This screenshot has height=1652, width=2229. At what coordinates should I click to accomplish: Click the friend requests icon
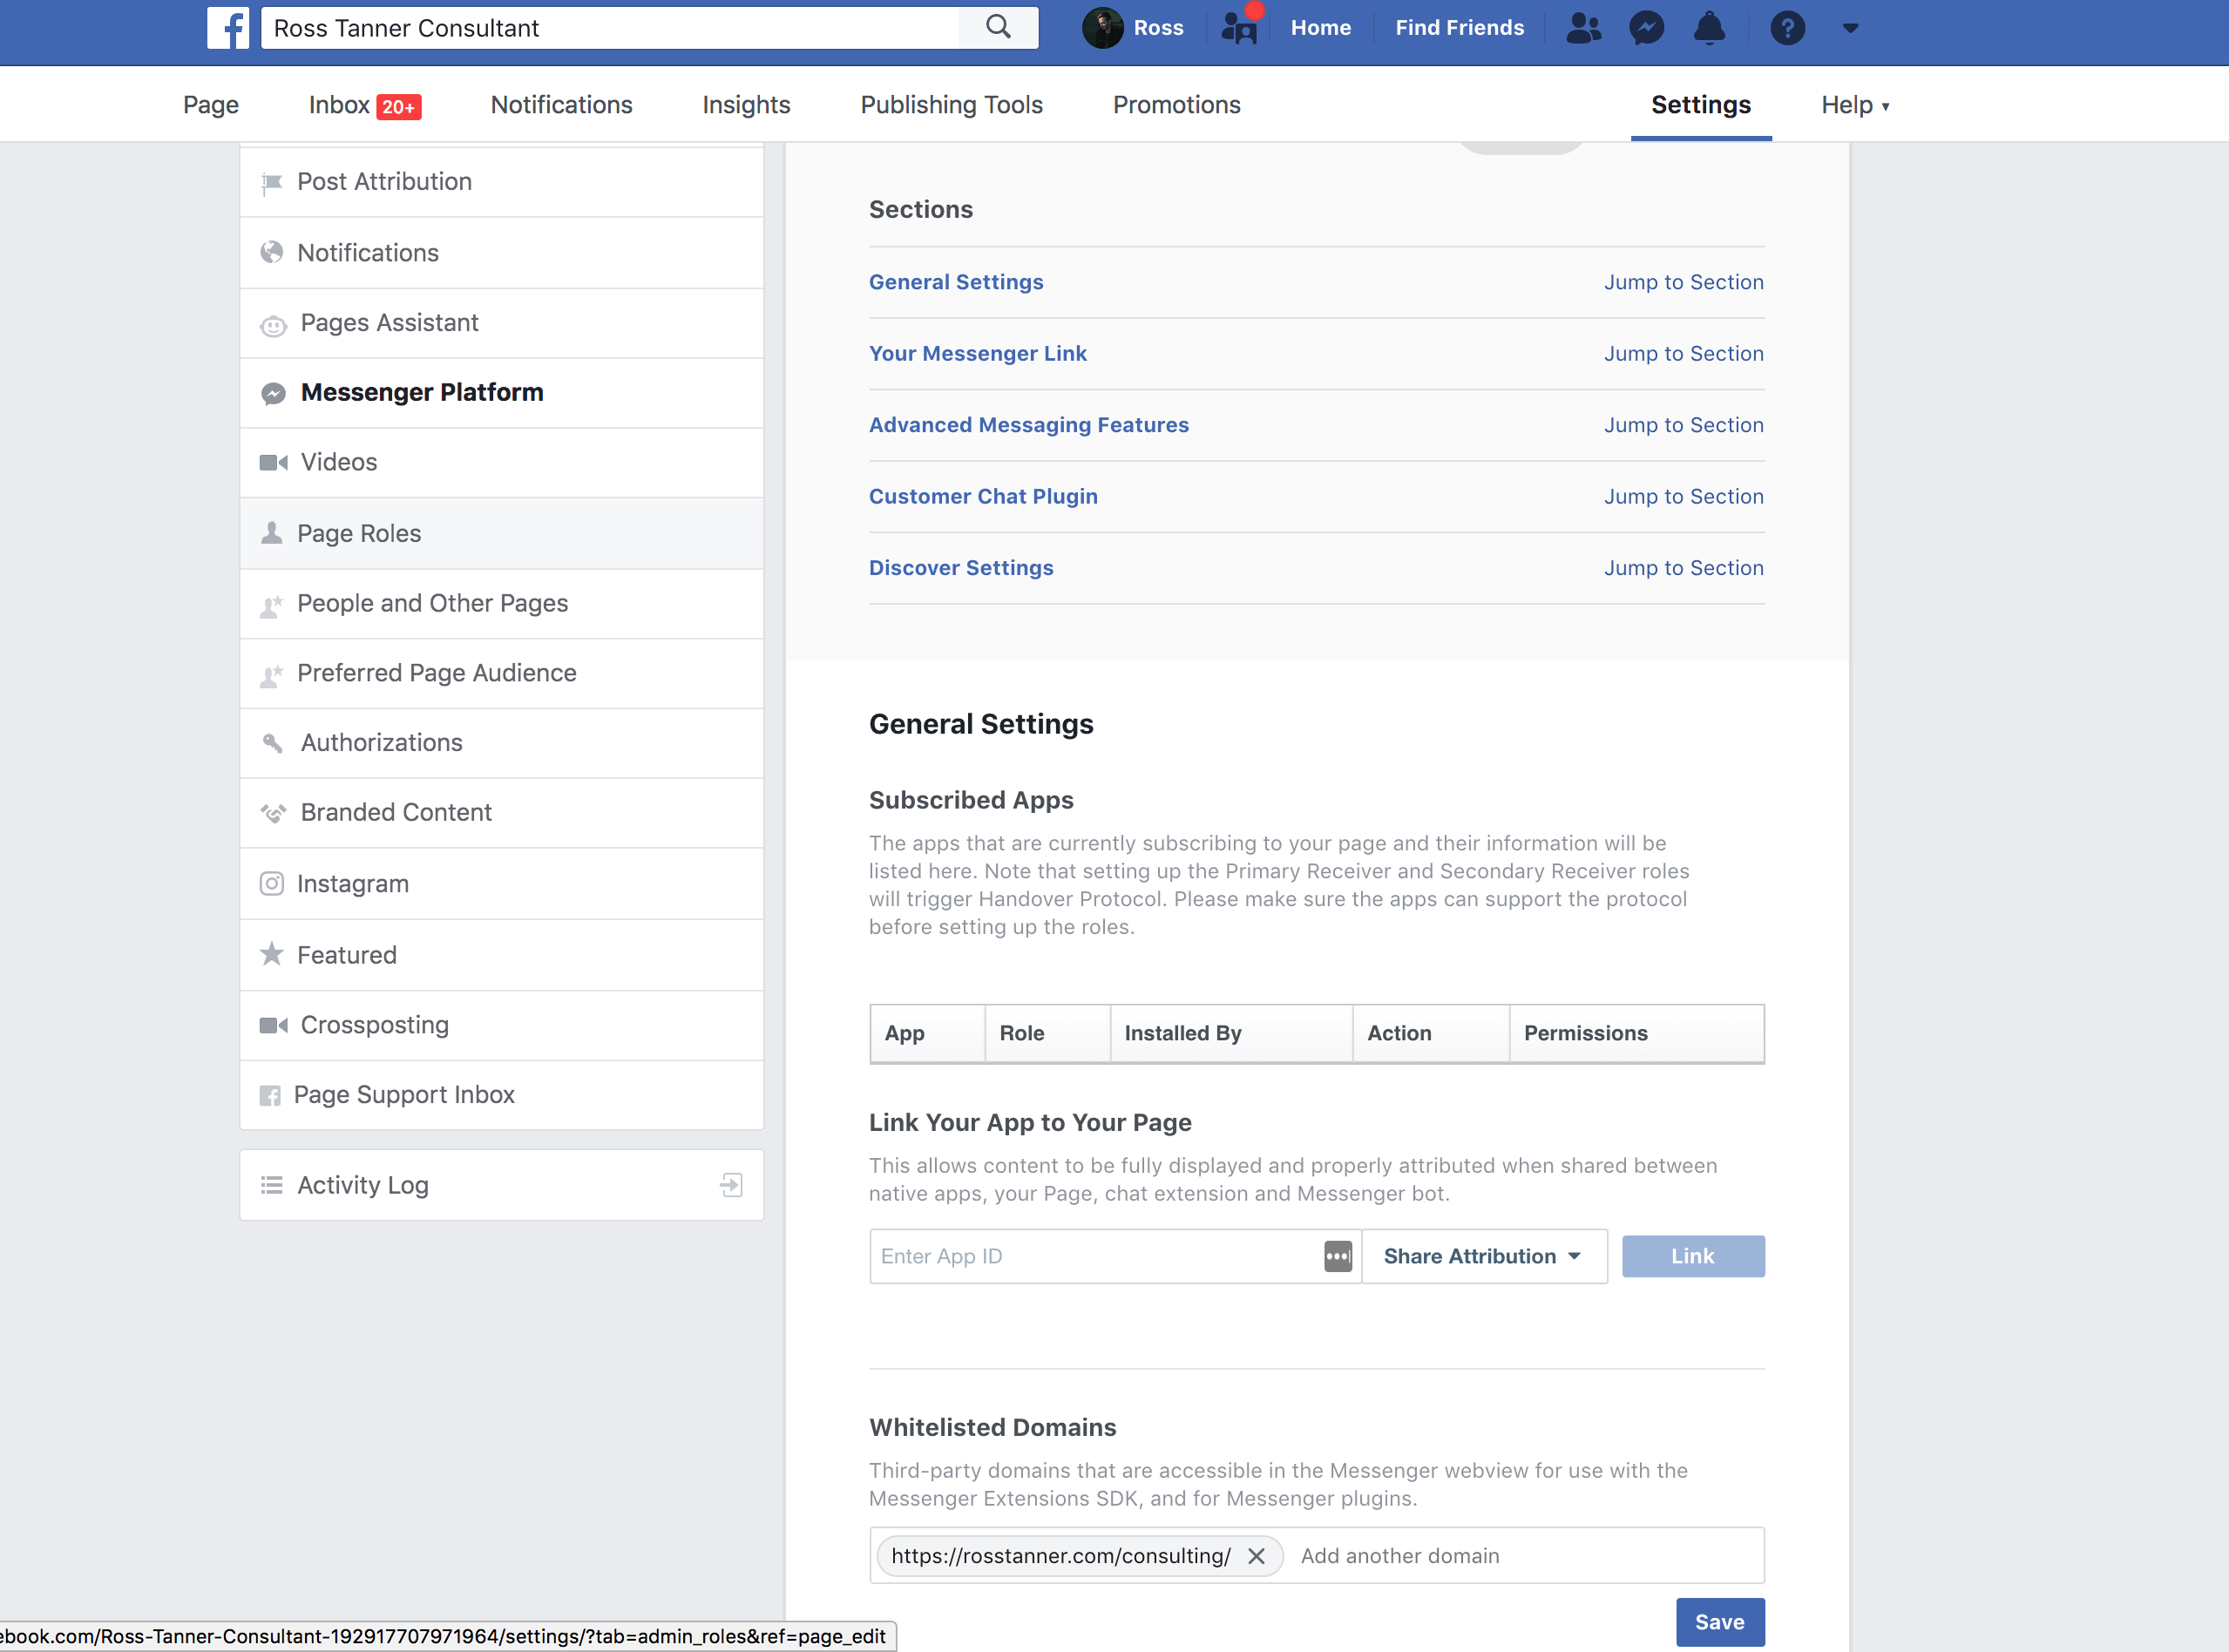pos(1583,27)
